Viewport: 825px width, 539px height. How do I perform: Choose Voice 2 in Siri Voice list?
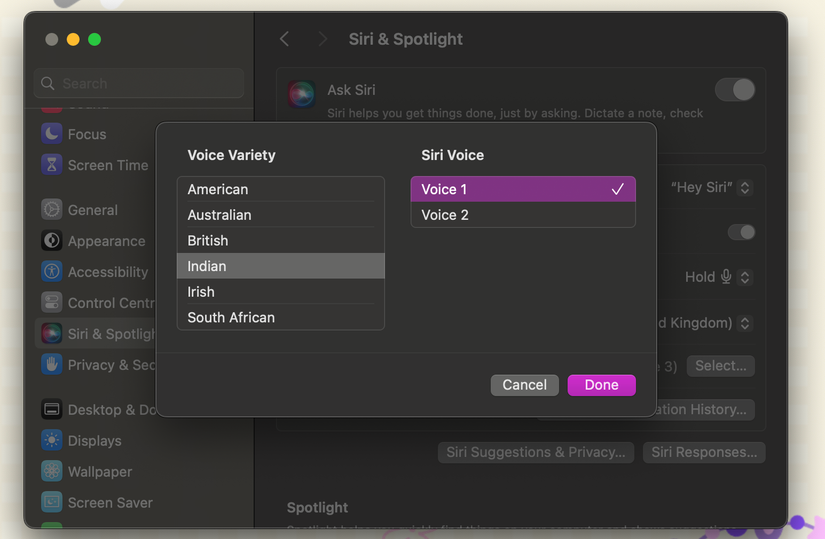pos(522,215)
